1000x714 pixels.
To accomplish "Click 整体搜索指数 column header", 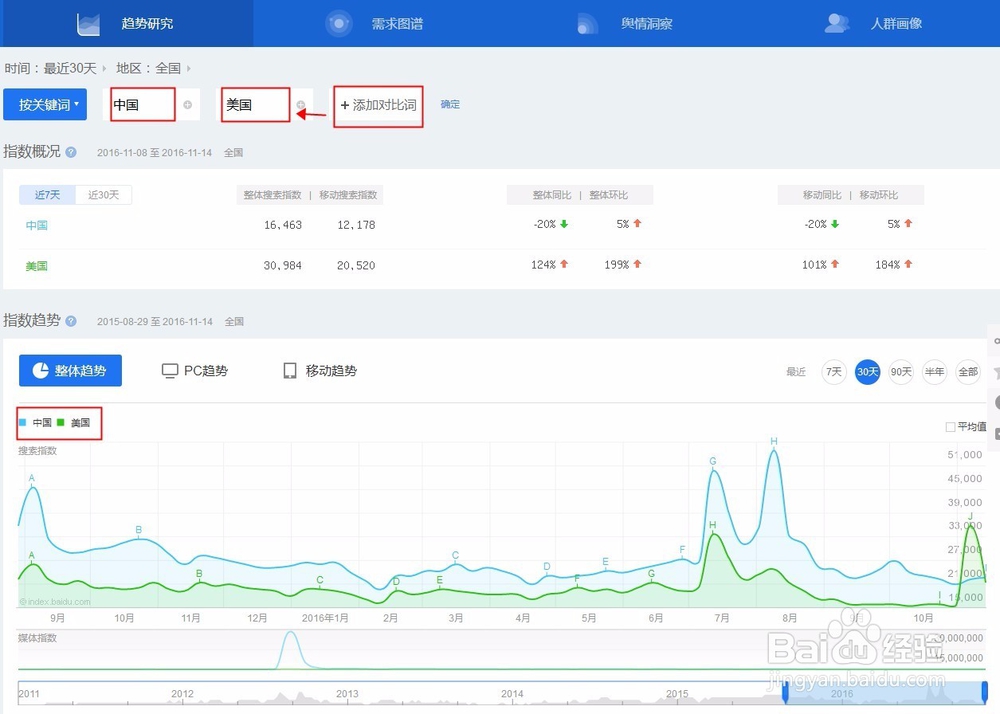I will [x=272, y=195].
